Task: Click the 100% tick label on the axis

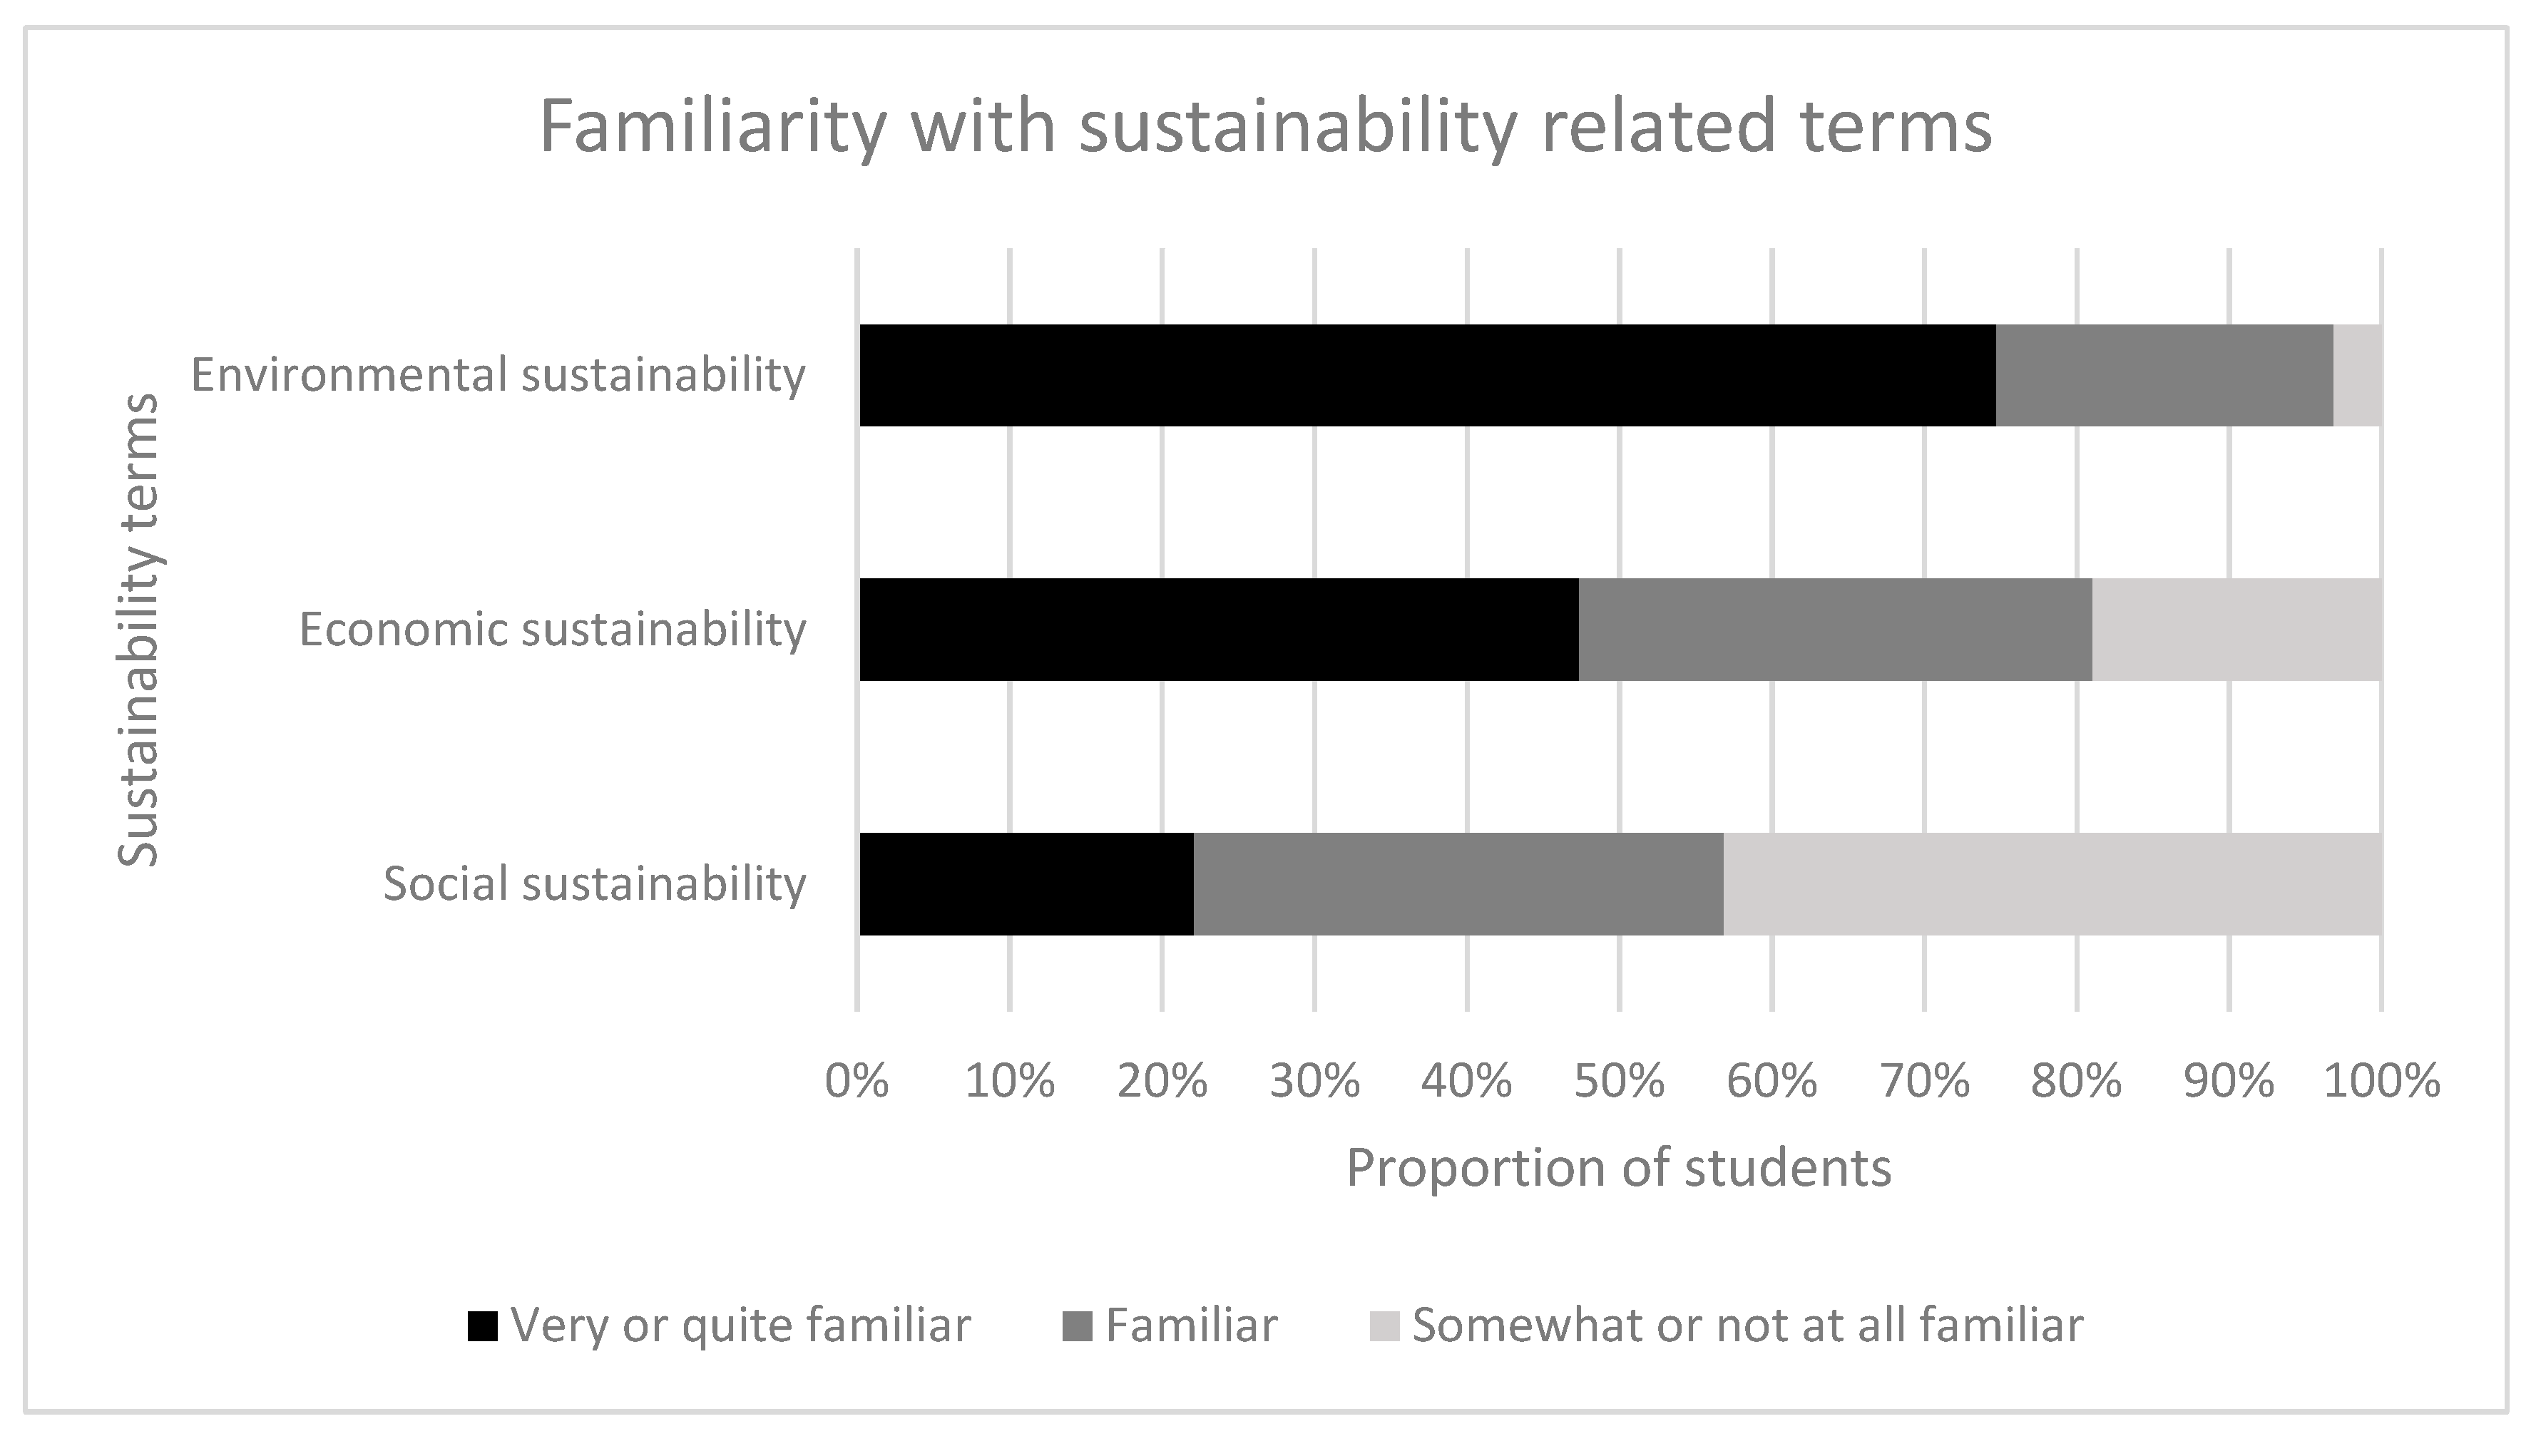Action: (2381, 1081)
